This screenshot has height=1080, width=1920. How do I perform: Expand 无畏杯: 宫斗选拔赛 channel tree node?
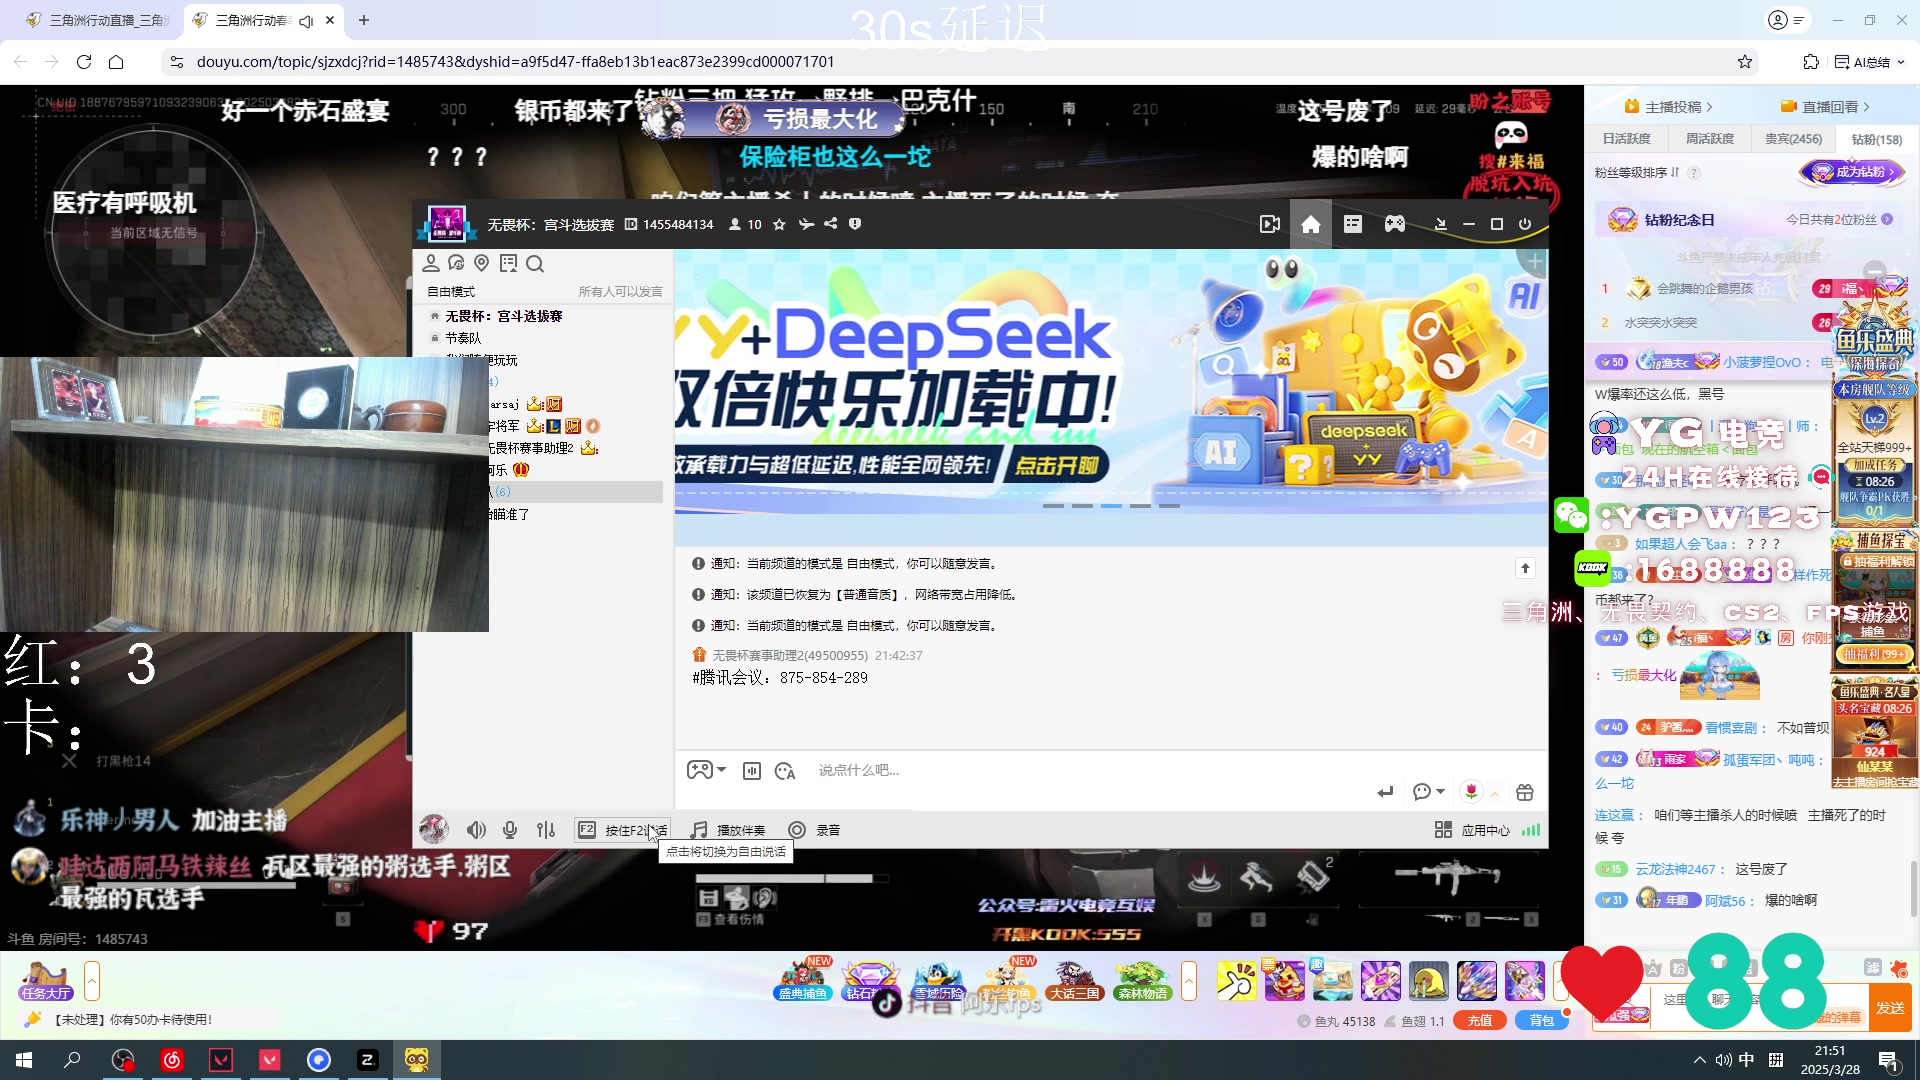pyautogui.click(x=435, y=316)
